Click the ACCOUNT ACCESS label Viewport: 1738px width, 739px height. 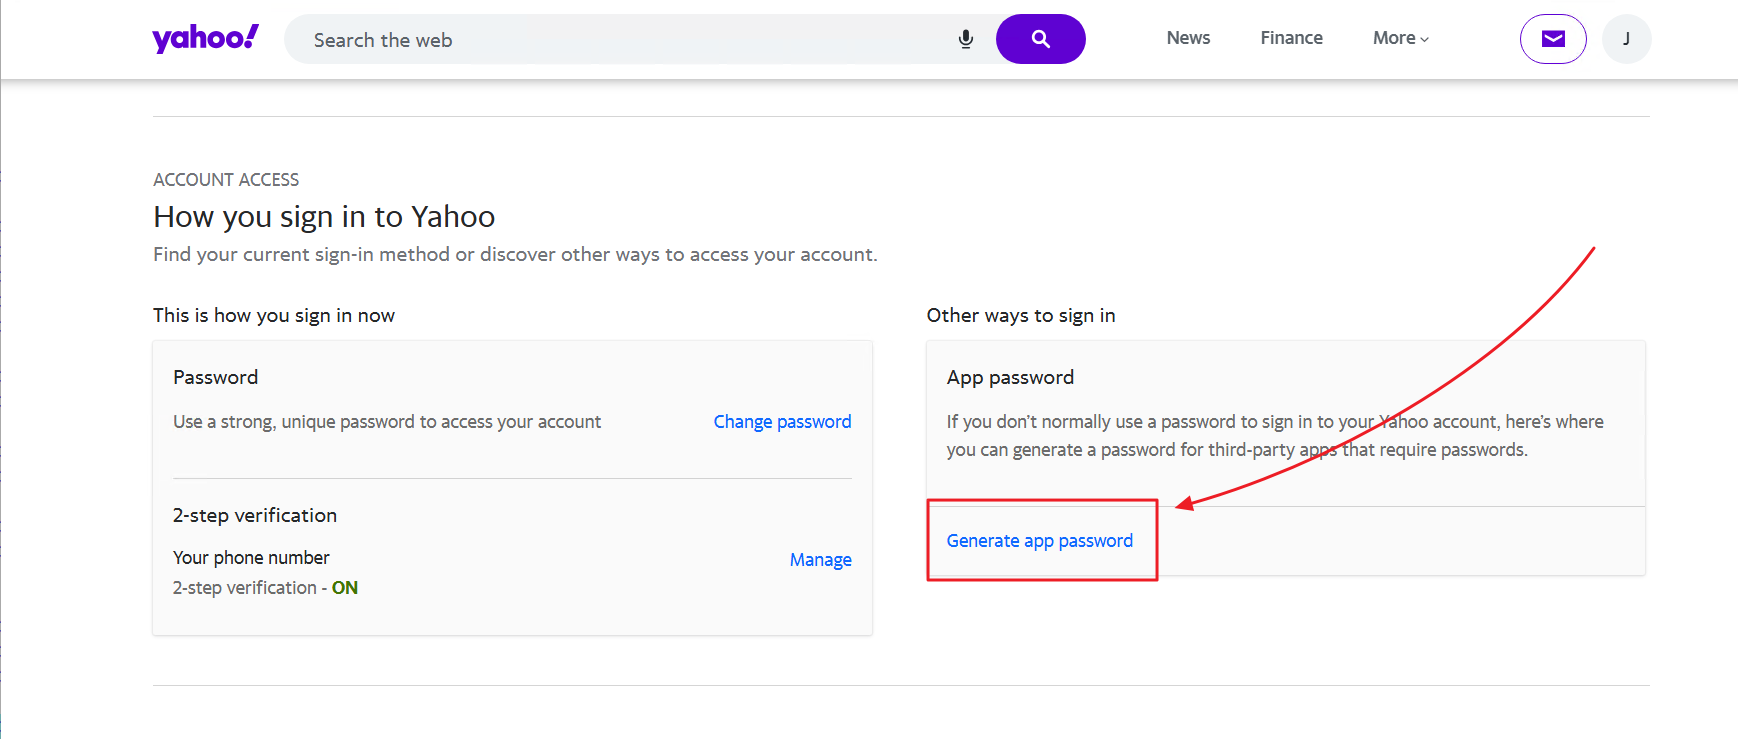coord(226,180)
